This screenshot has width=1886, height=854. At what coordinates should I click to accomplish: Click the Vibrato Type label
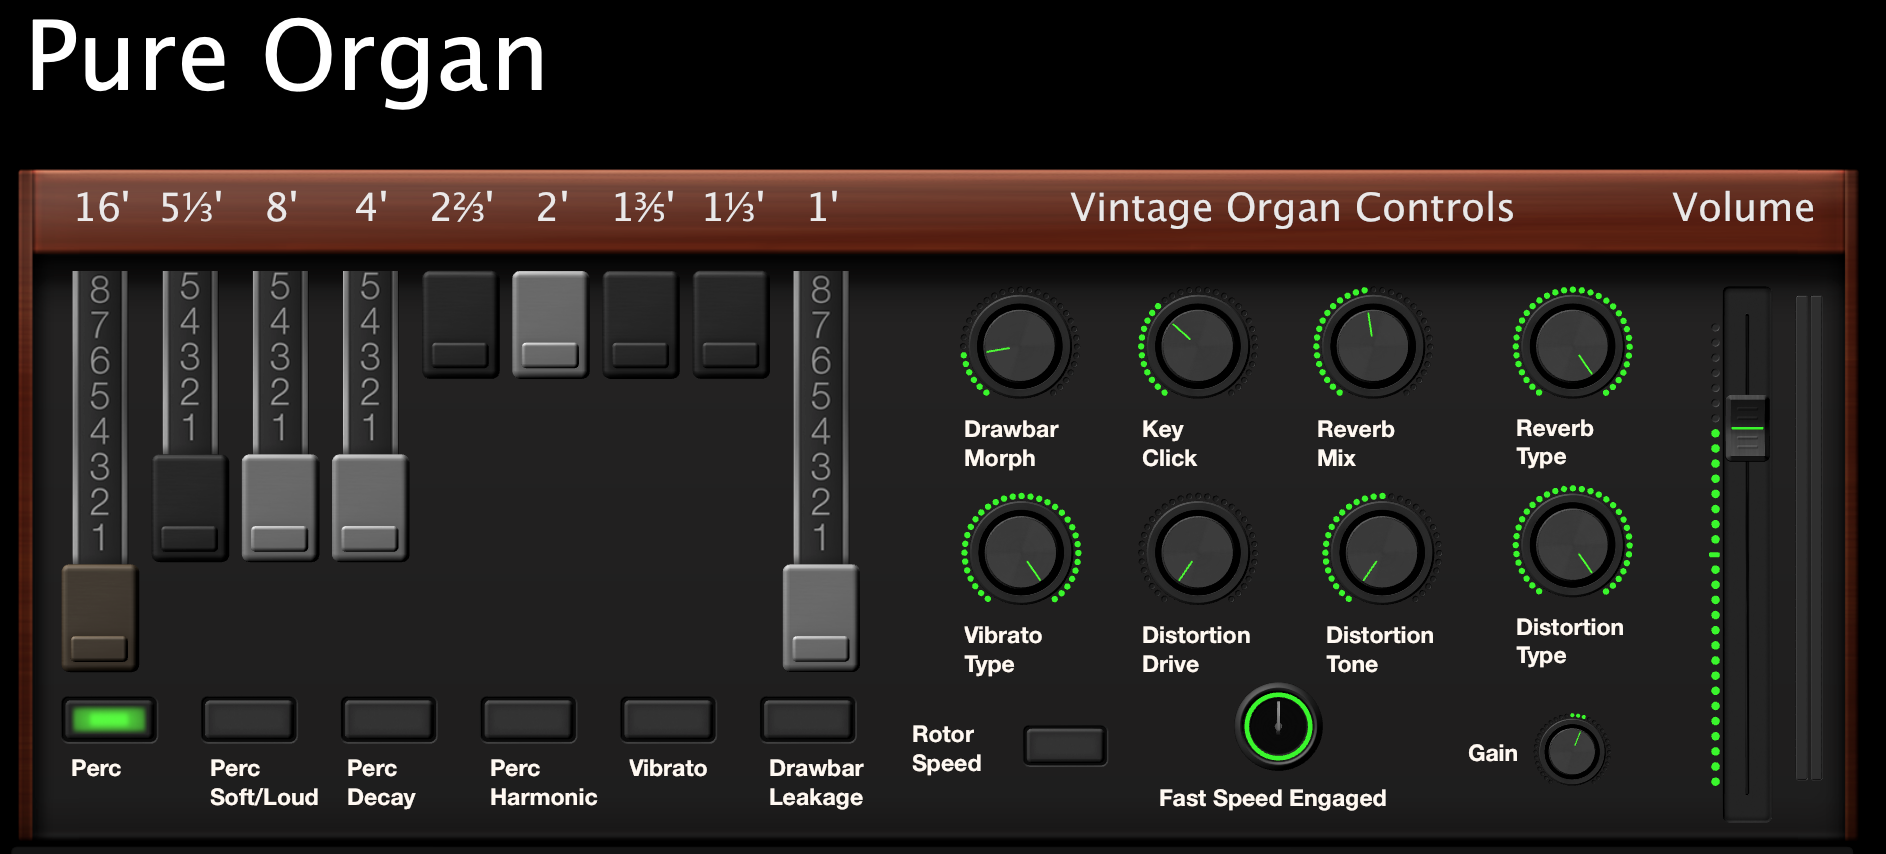click(x=1002, y=650)
